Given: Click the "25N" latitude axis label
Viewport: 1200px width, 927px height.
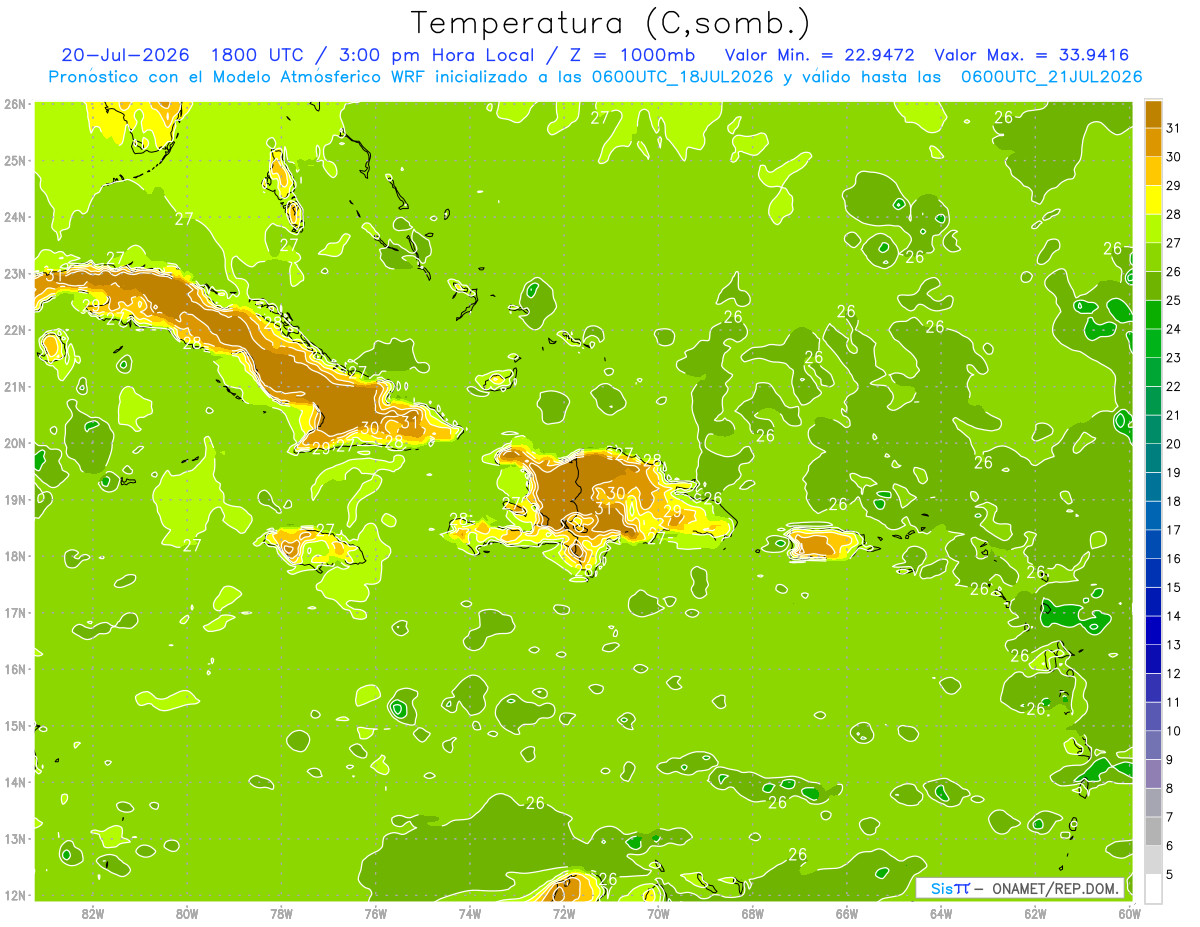Looking at the screenshot, I should [x=14, y=160].
